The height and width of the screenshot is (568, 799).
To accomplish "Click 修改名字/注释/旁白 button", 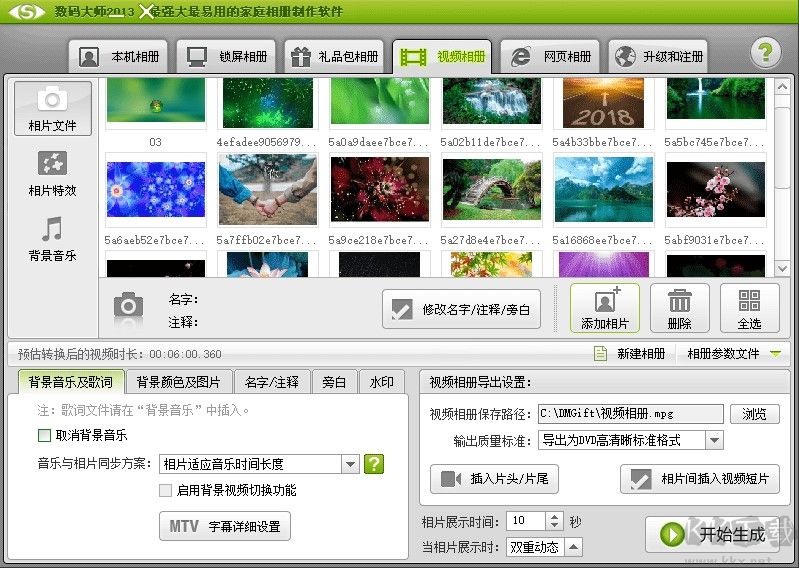I will (x=462, y=309).
